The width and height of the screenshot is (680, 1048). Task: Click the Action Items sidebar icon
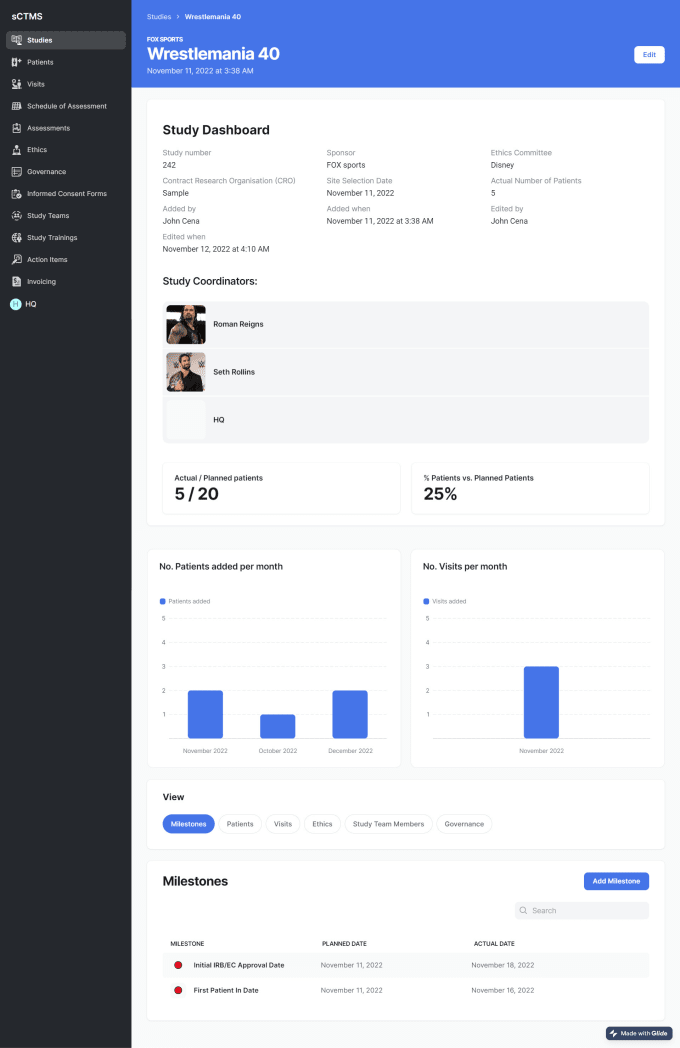click(x=17, y=259)
